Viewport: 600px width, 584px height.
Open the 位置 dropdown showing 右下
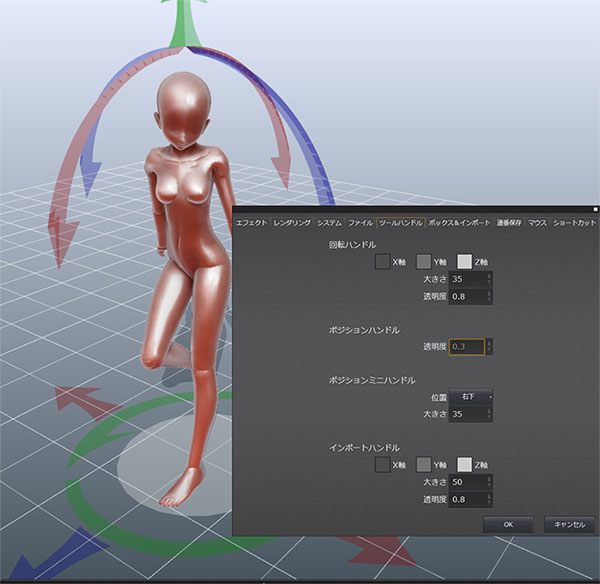tap(471, 397)
